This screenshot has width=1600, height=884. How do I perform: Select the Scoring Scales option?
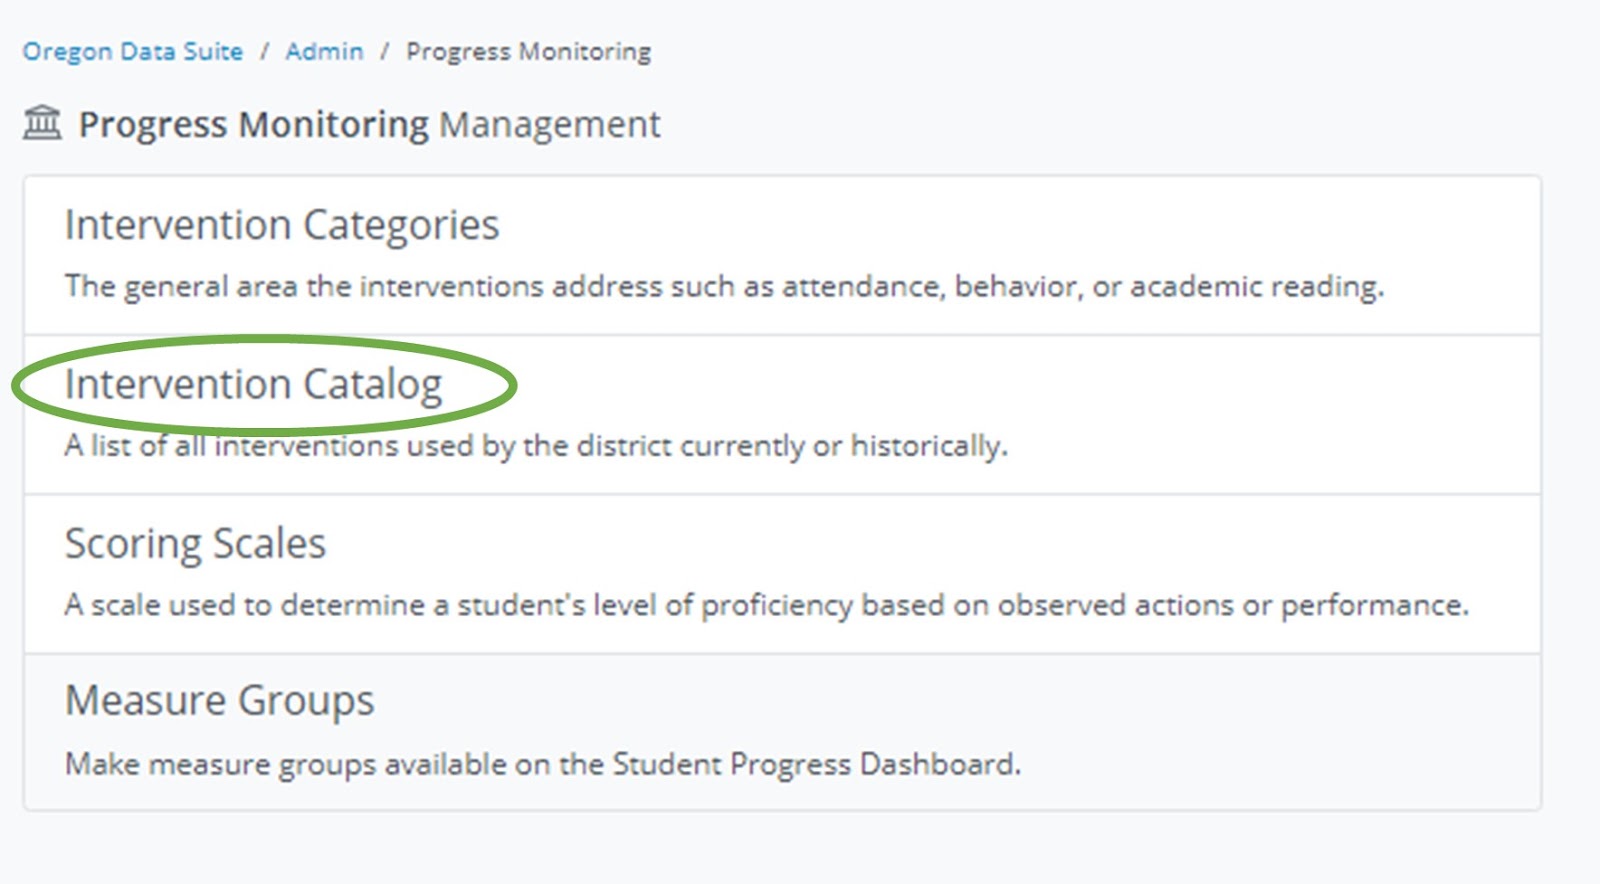(x=195, y=544)
